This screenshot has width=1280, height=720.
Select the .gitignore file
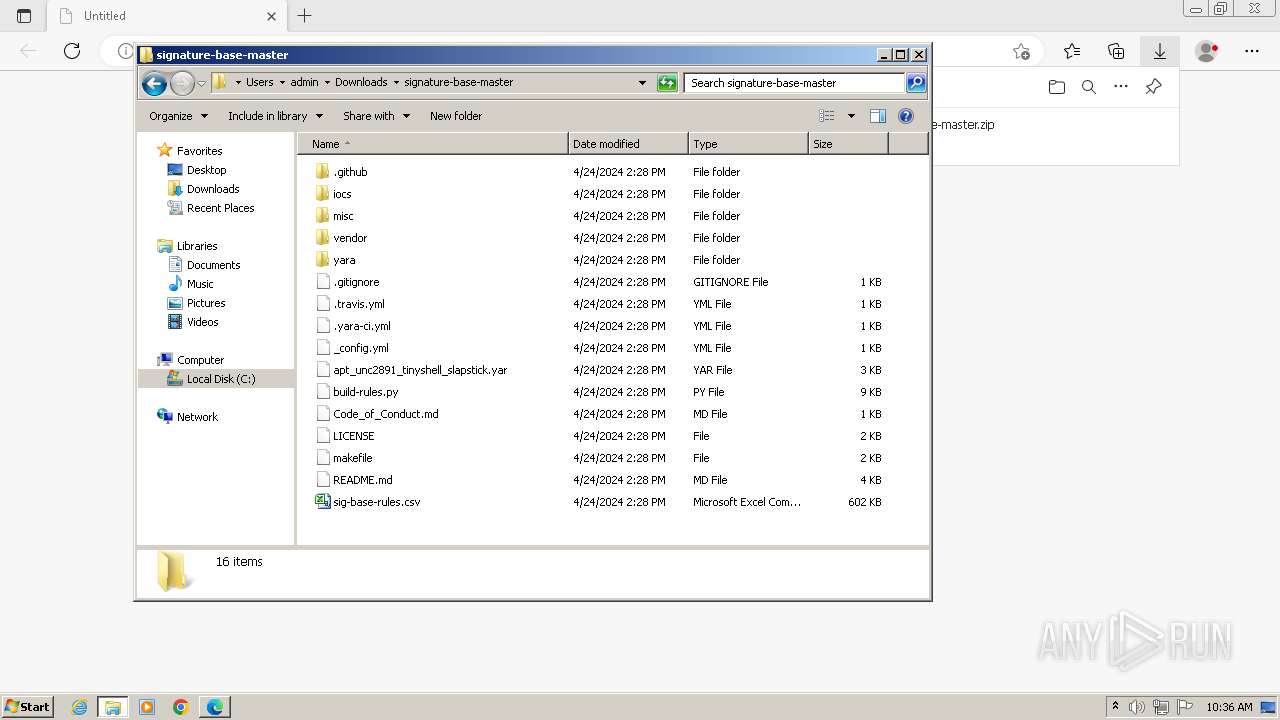pos(356,282)
